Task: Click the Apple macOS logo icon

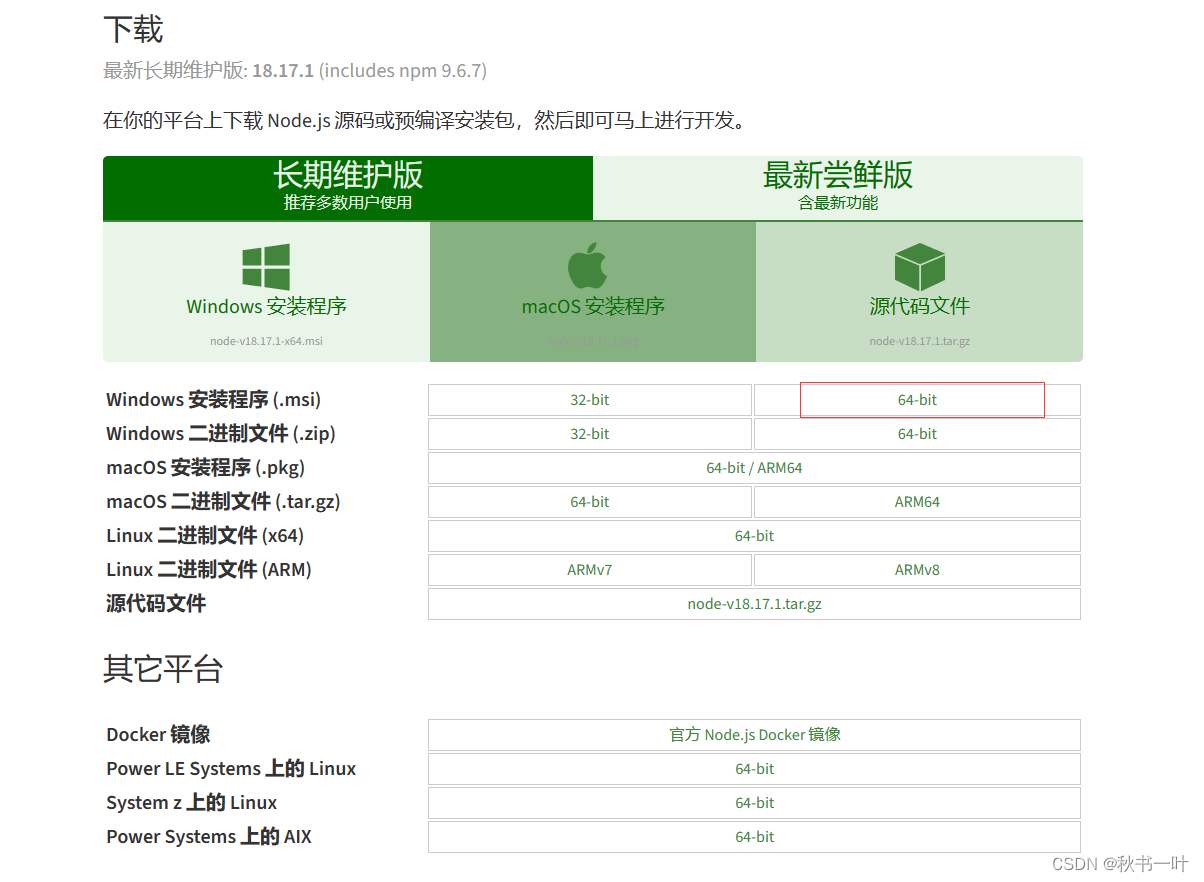Action: click(x=588, y=267)
